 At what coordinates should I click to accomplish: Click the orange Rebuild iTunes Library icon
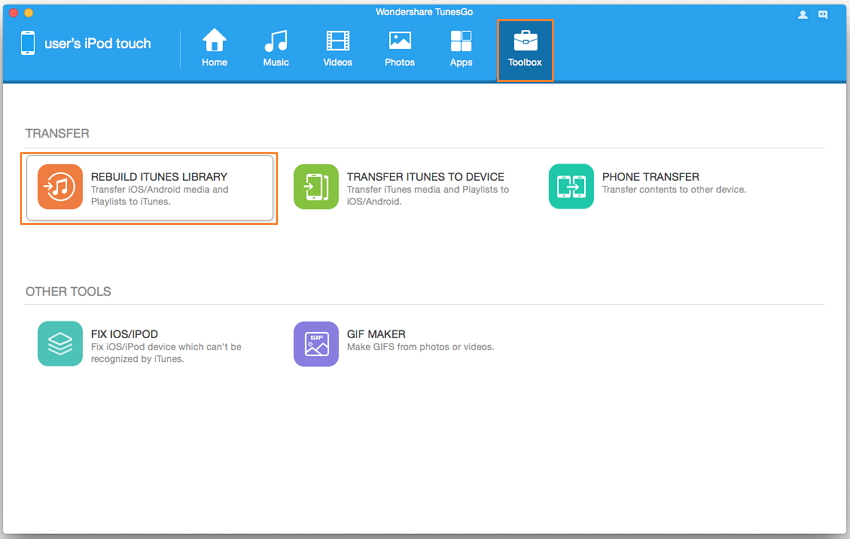(60, 187)
